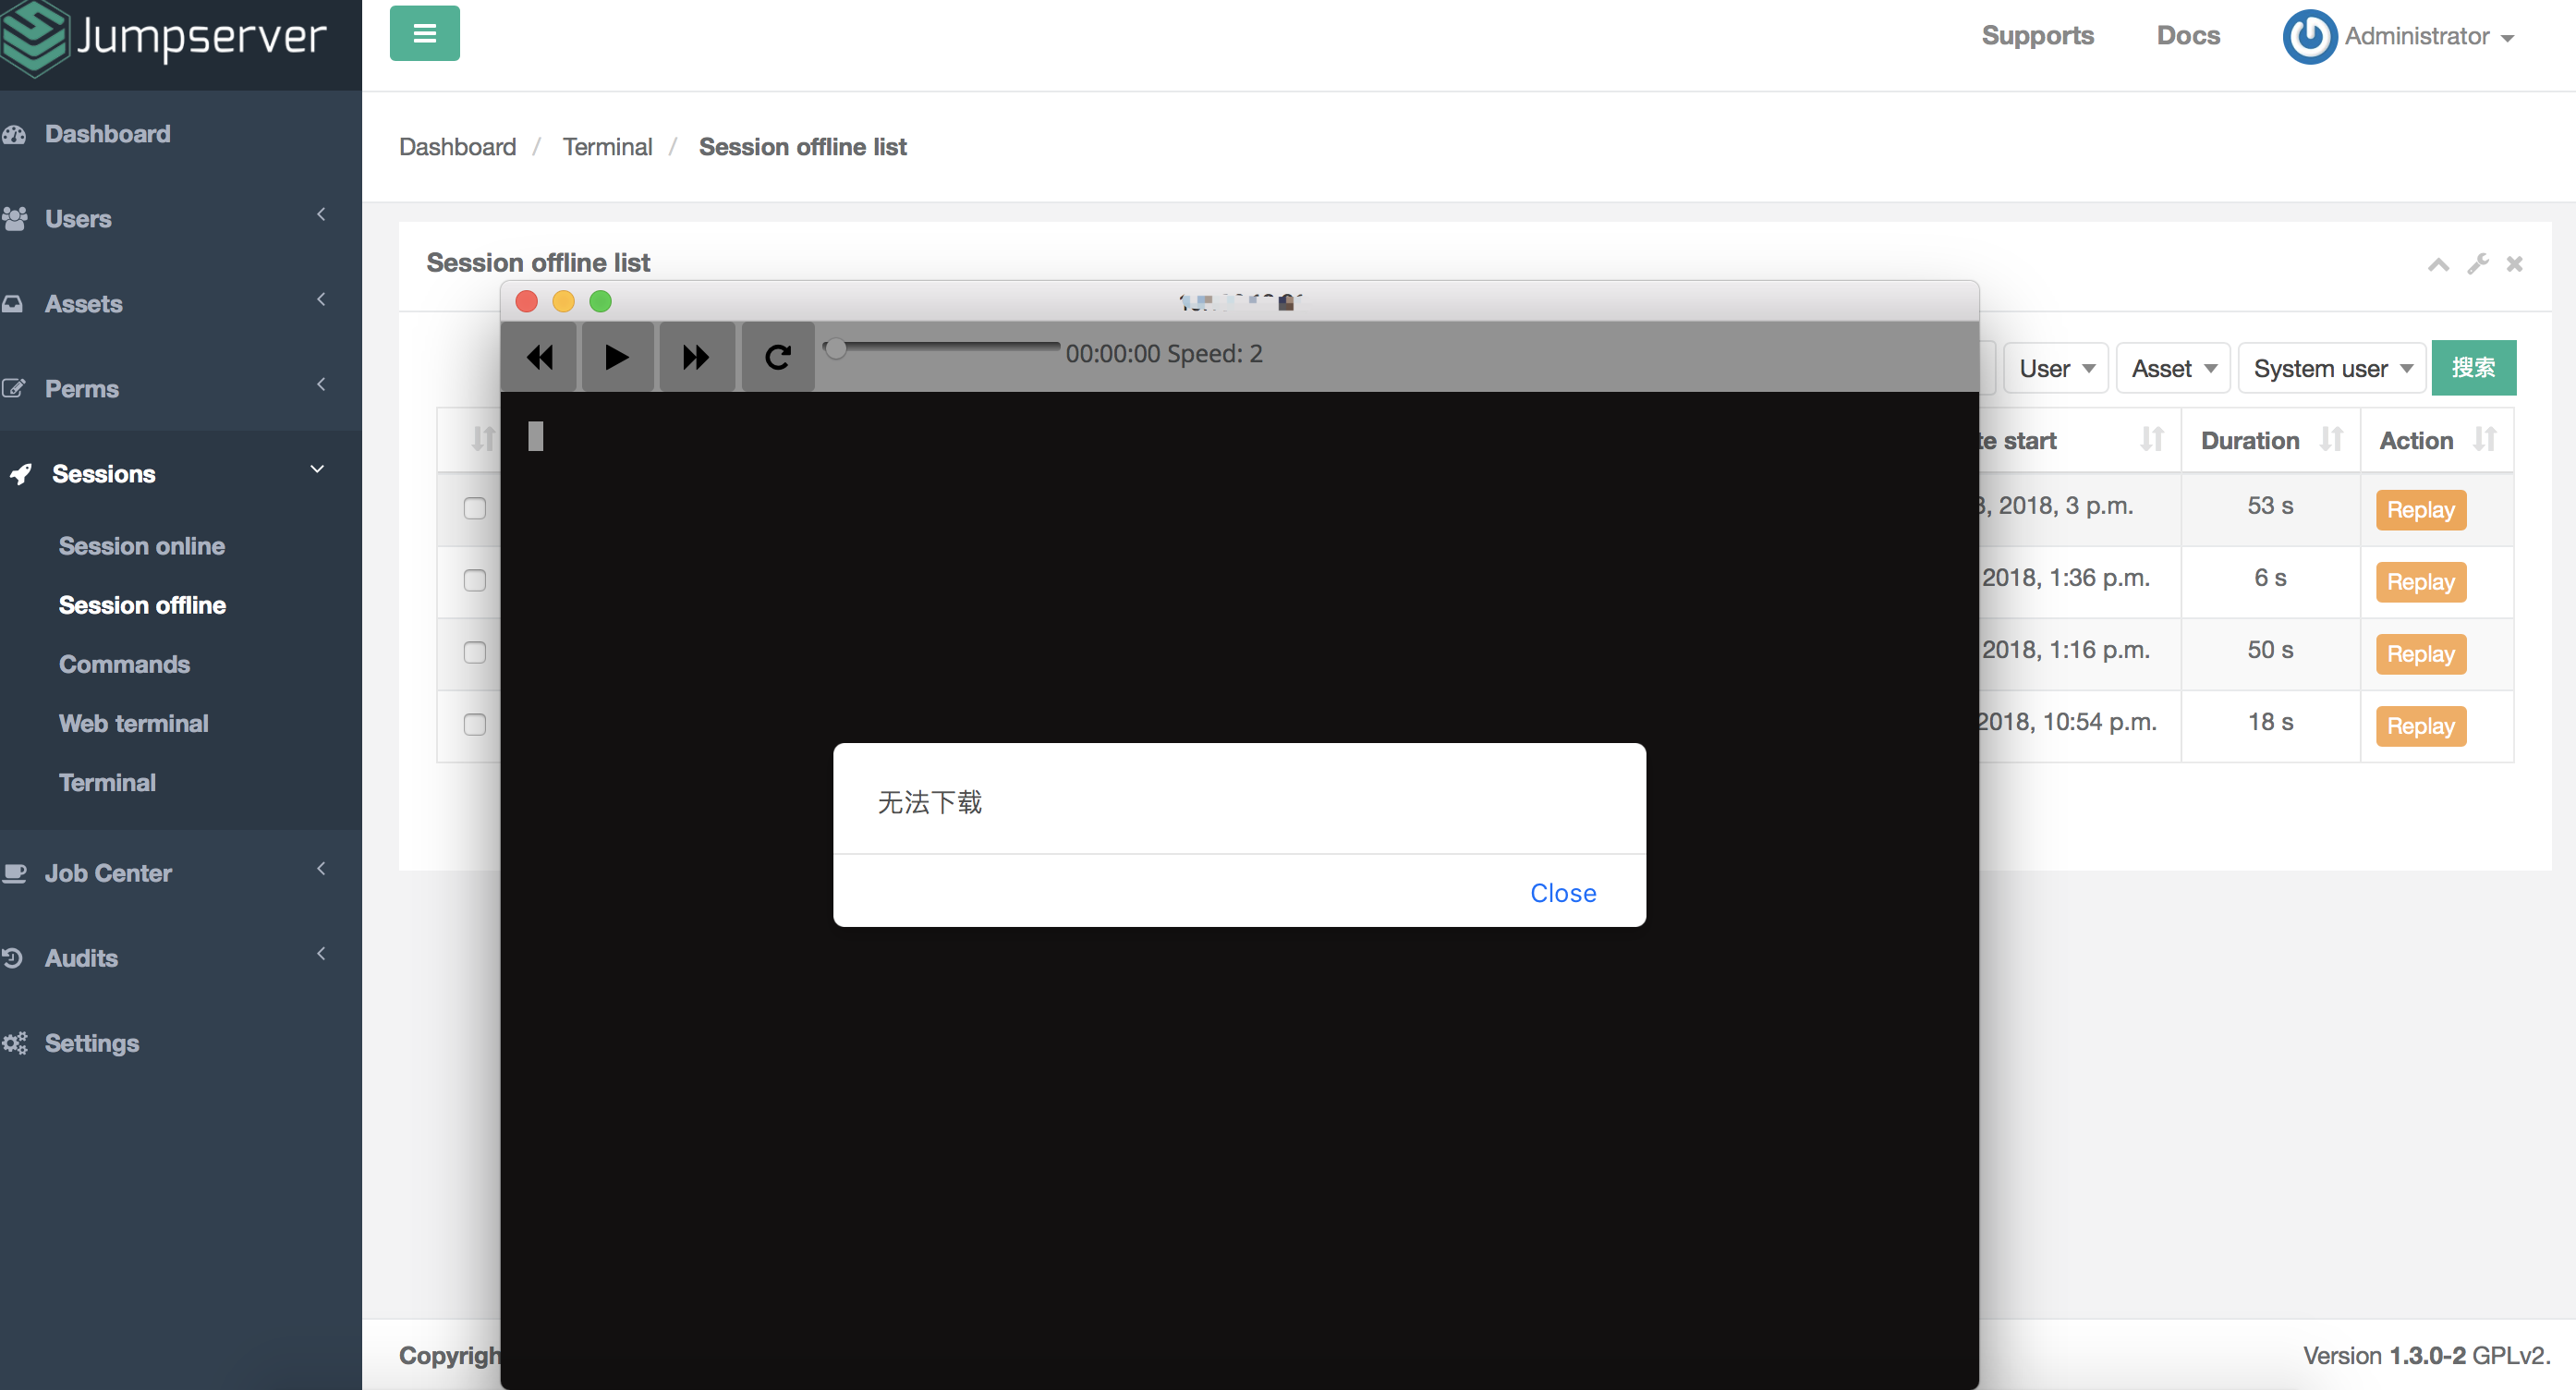
Task: Click the restart icon in the replay player
Action: pos(777,356)
